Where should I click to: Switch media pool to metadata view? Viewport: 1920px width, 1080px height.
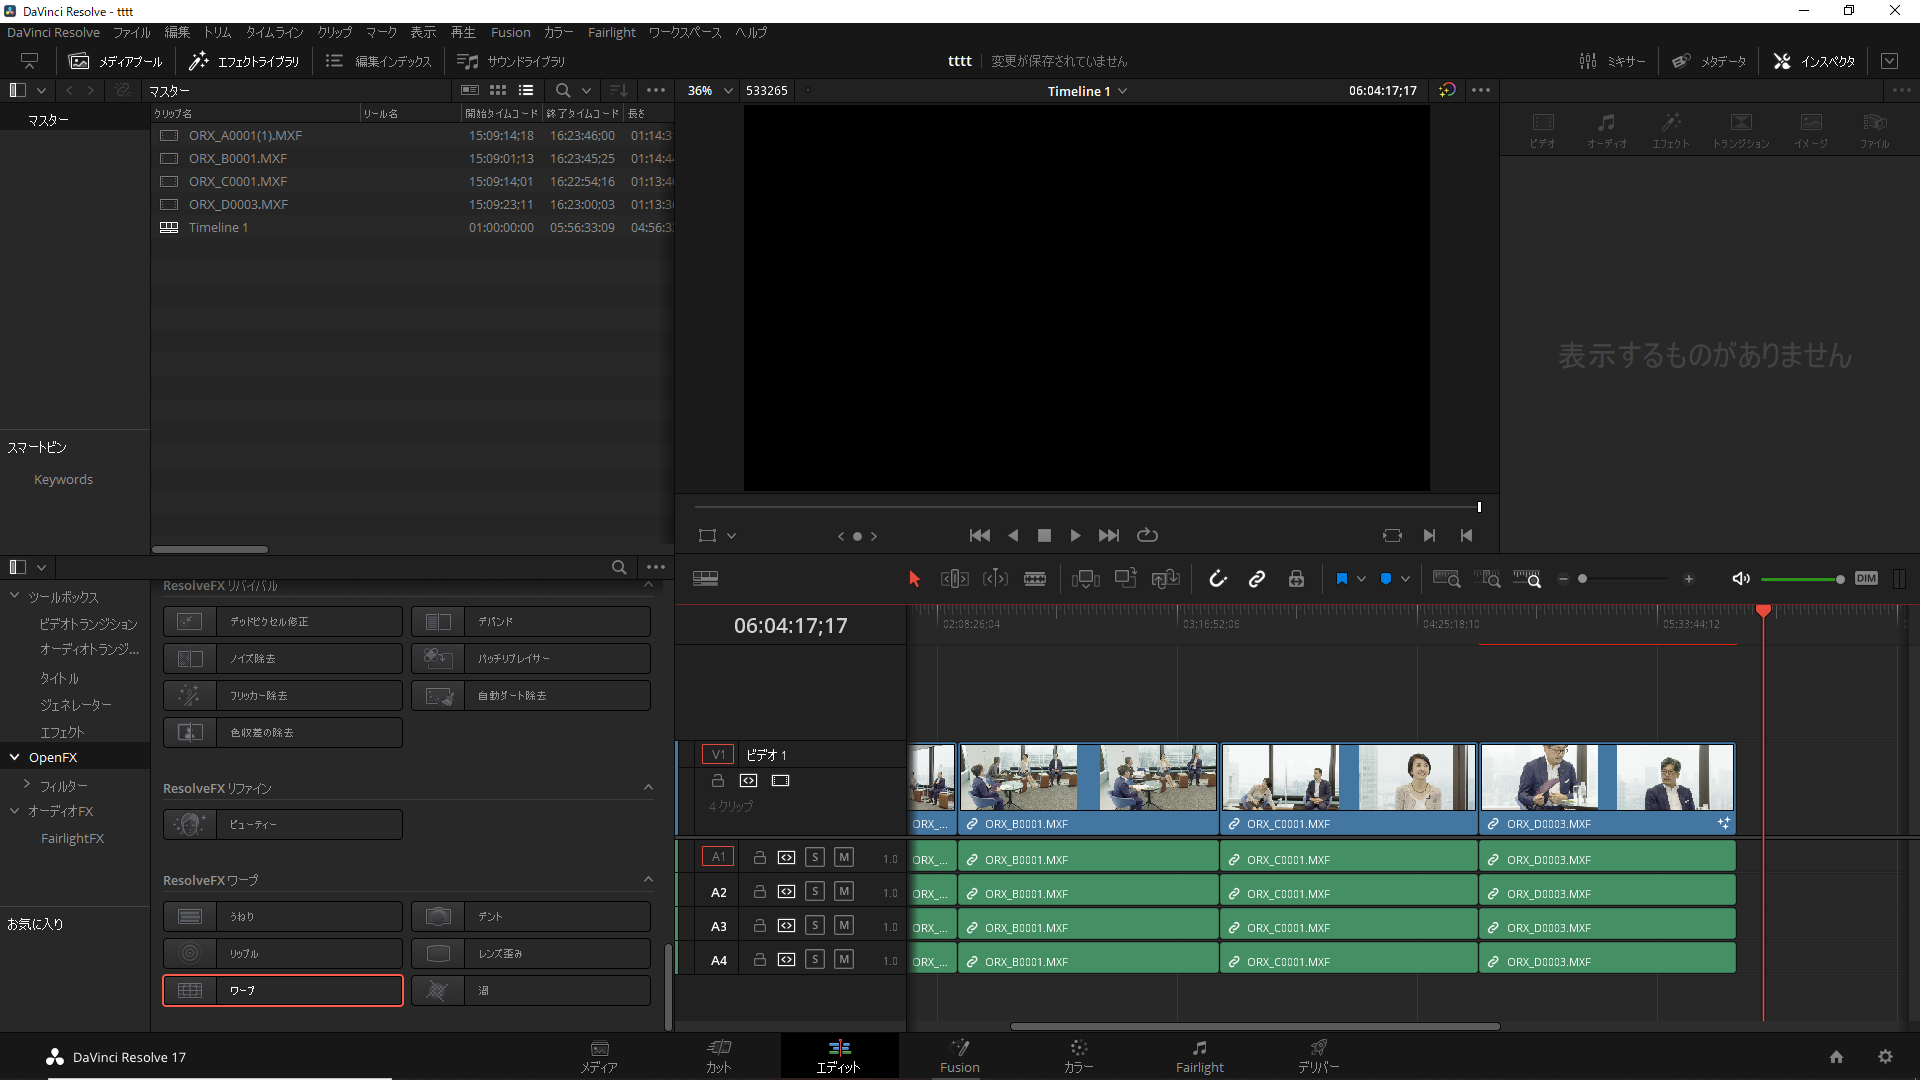coord(470,90)
